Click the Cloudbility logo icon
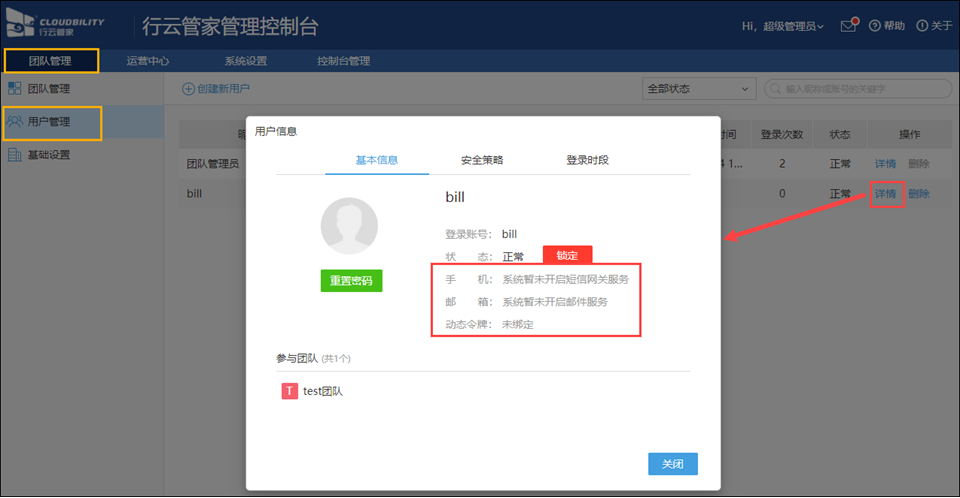Screen dimensions: 960x498 22,25
